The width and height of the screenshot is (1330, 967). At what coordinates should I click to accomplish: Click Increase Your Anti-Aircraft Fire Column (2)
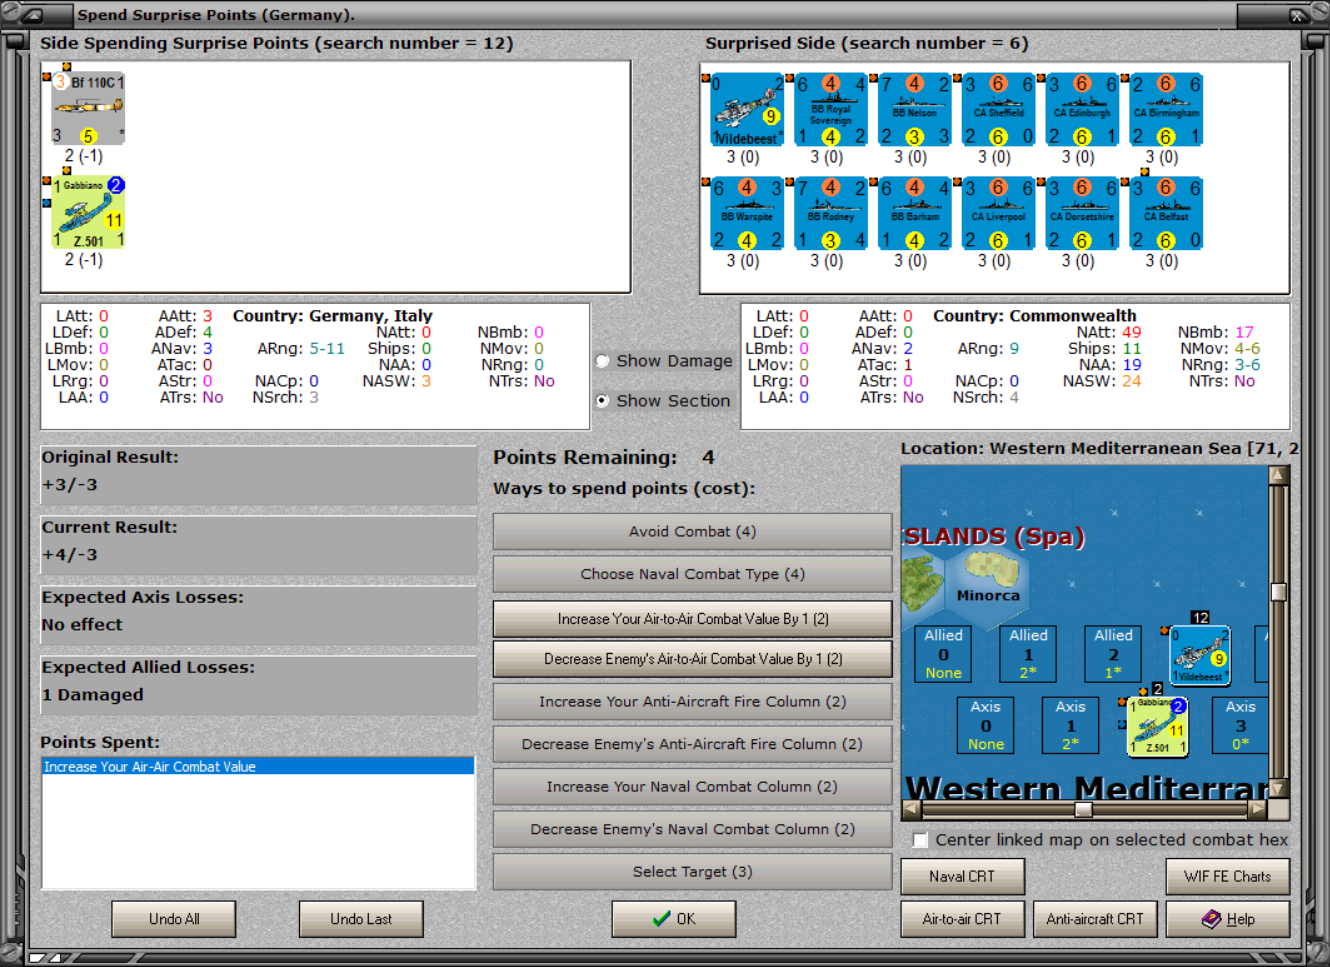click(692, 702)
